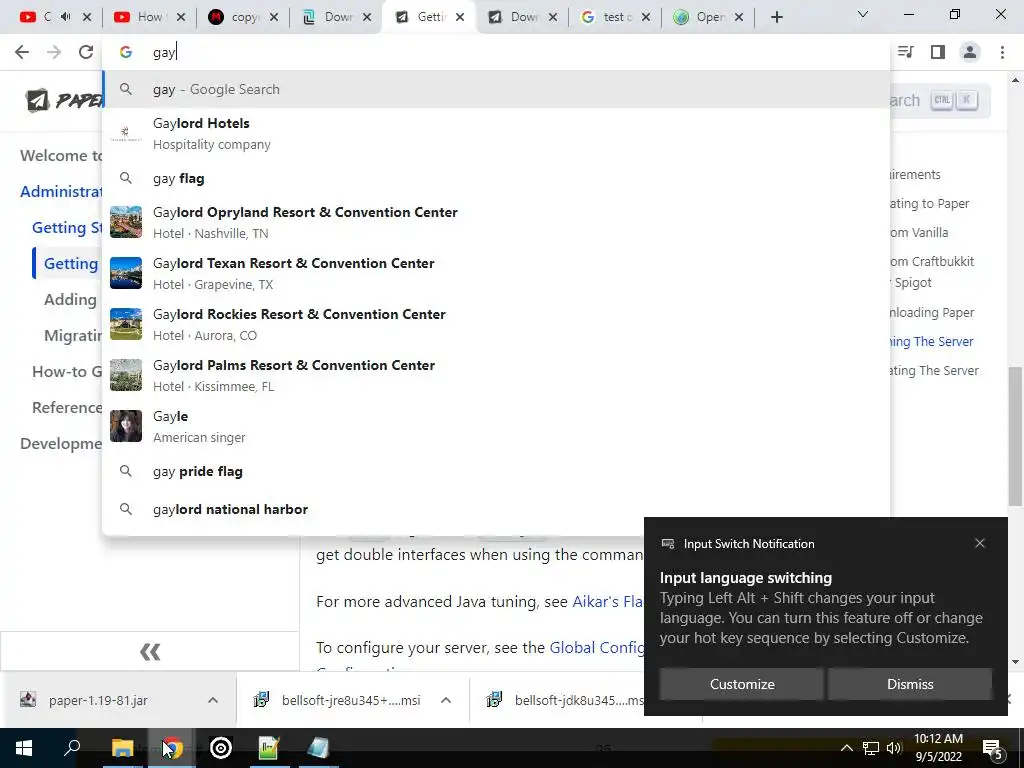Choose Gaylord Rockies Resort suggestion

point(496,325)
